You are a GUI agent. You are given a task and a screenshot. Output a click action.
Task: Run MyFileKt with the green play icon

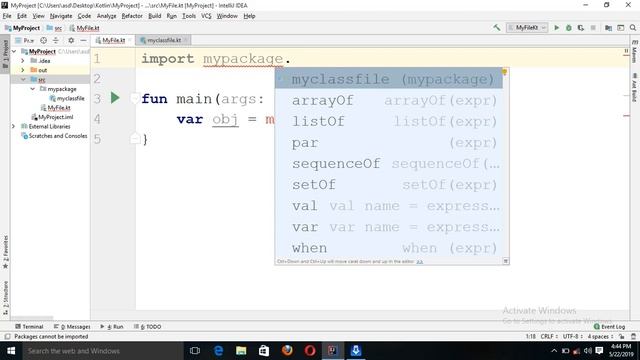556,28
